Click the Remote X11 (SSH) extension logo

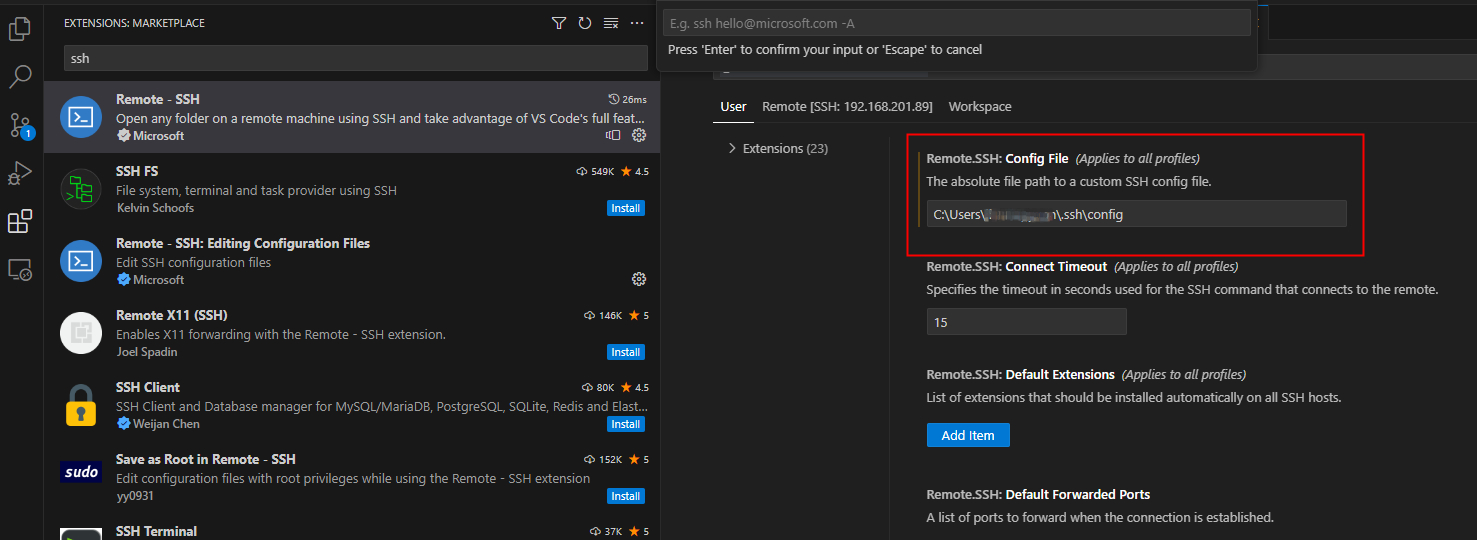tap(81, 333)
